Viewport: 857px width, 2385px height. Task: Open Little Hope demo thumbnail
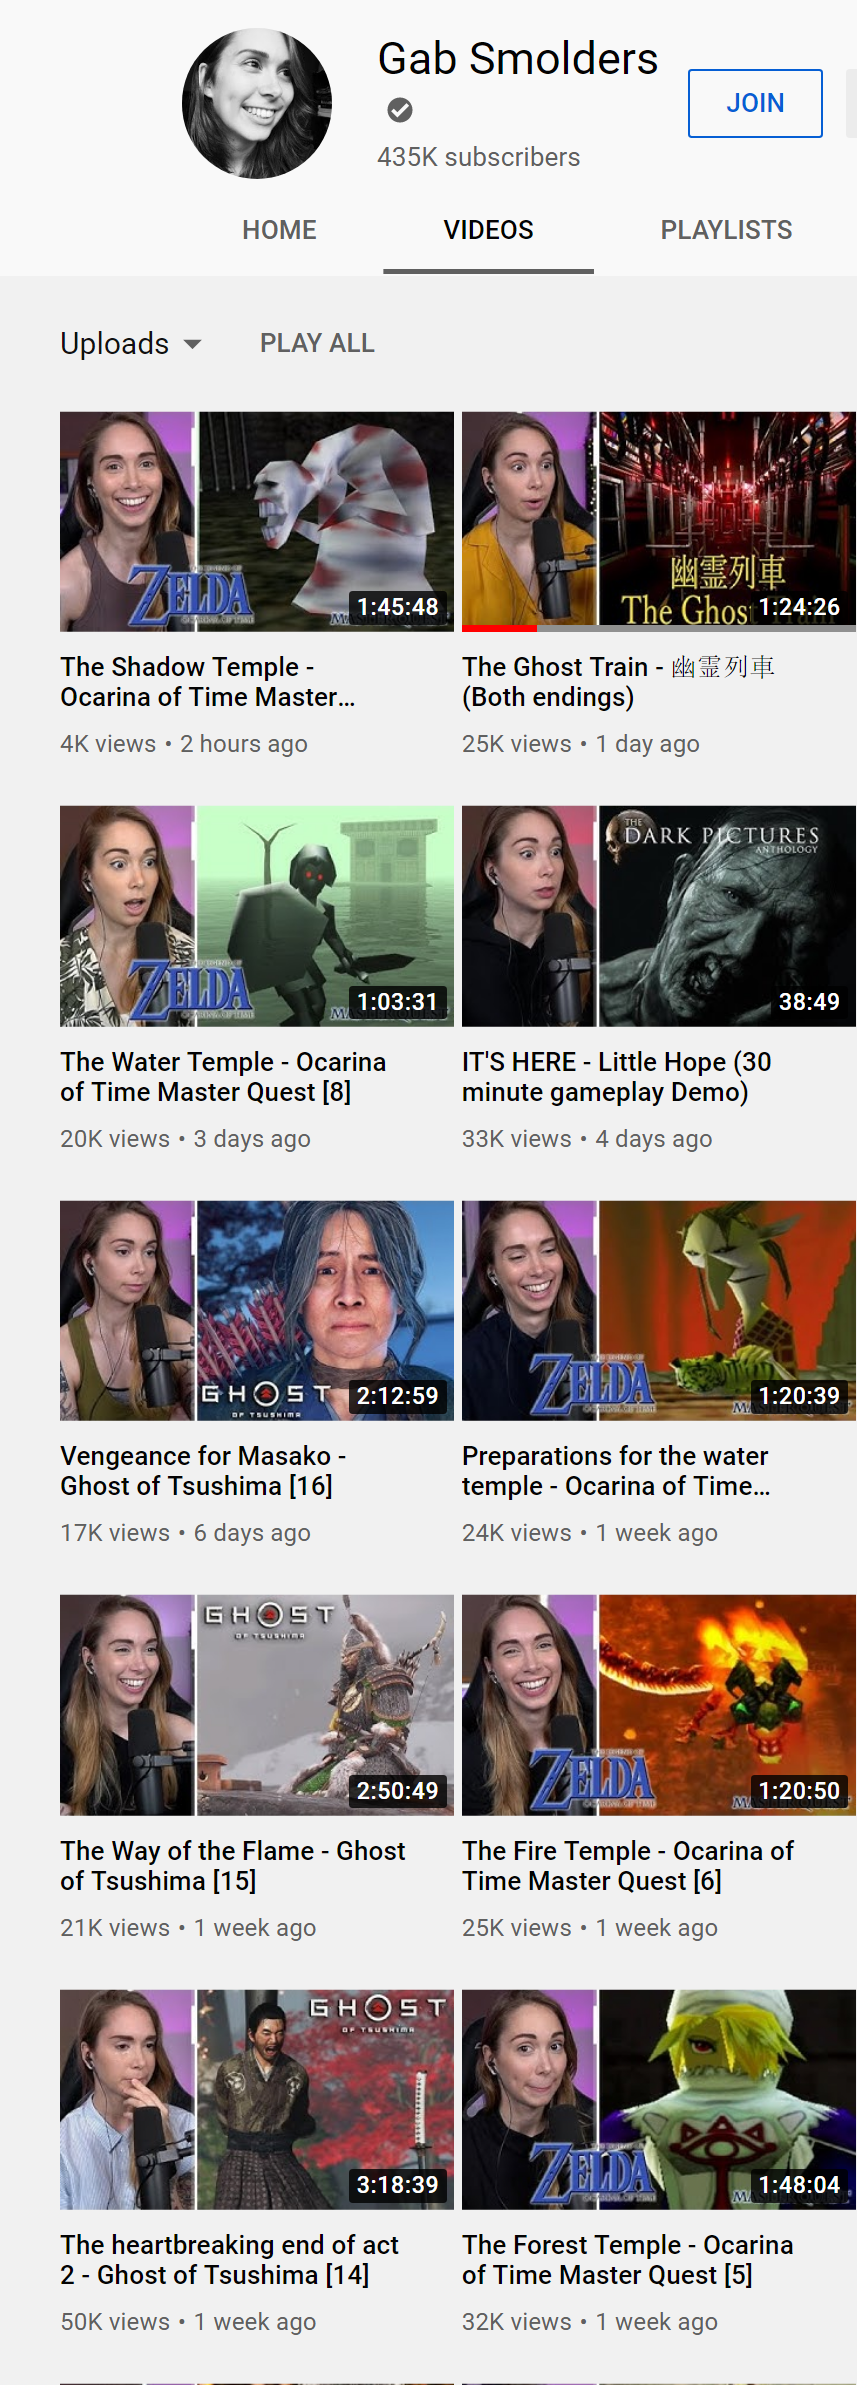coord(659,916)
